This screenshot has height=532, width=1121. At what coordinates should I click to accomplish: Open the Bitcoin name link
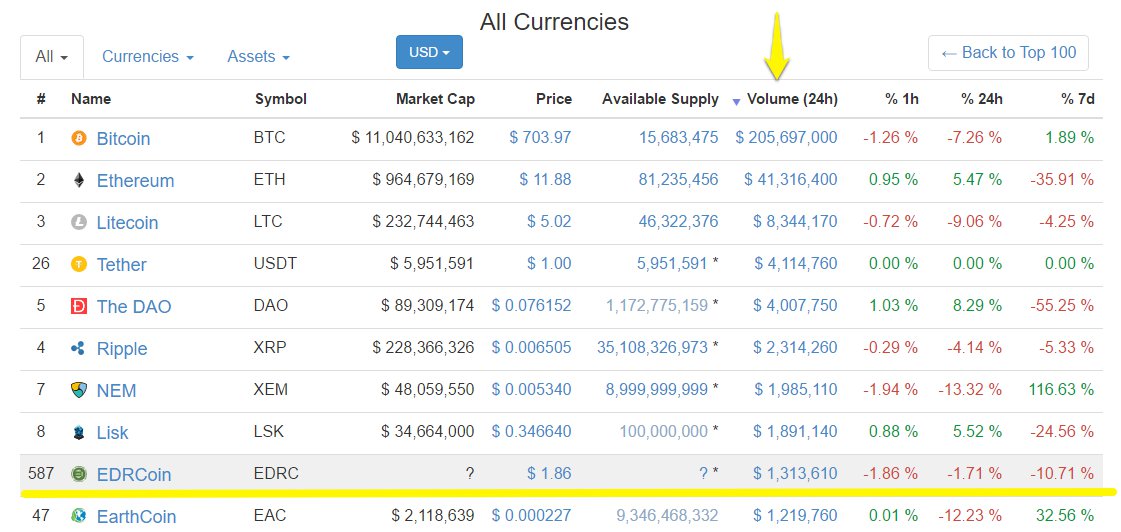[x=123, y=138]
